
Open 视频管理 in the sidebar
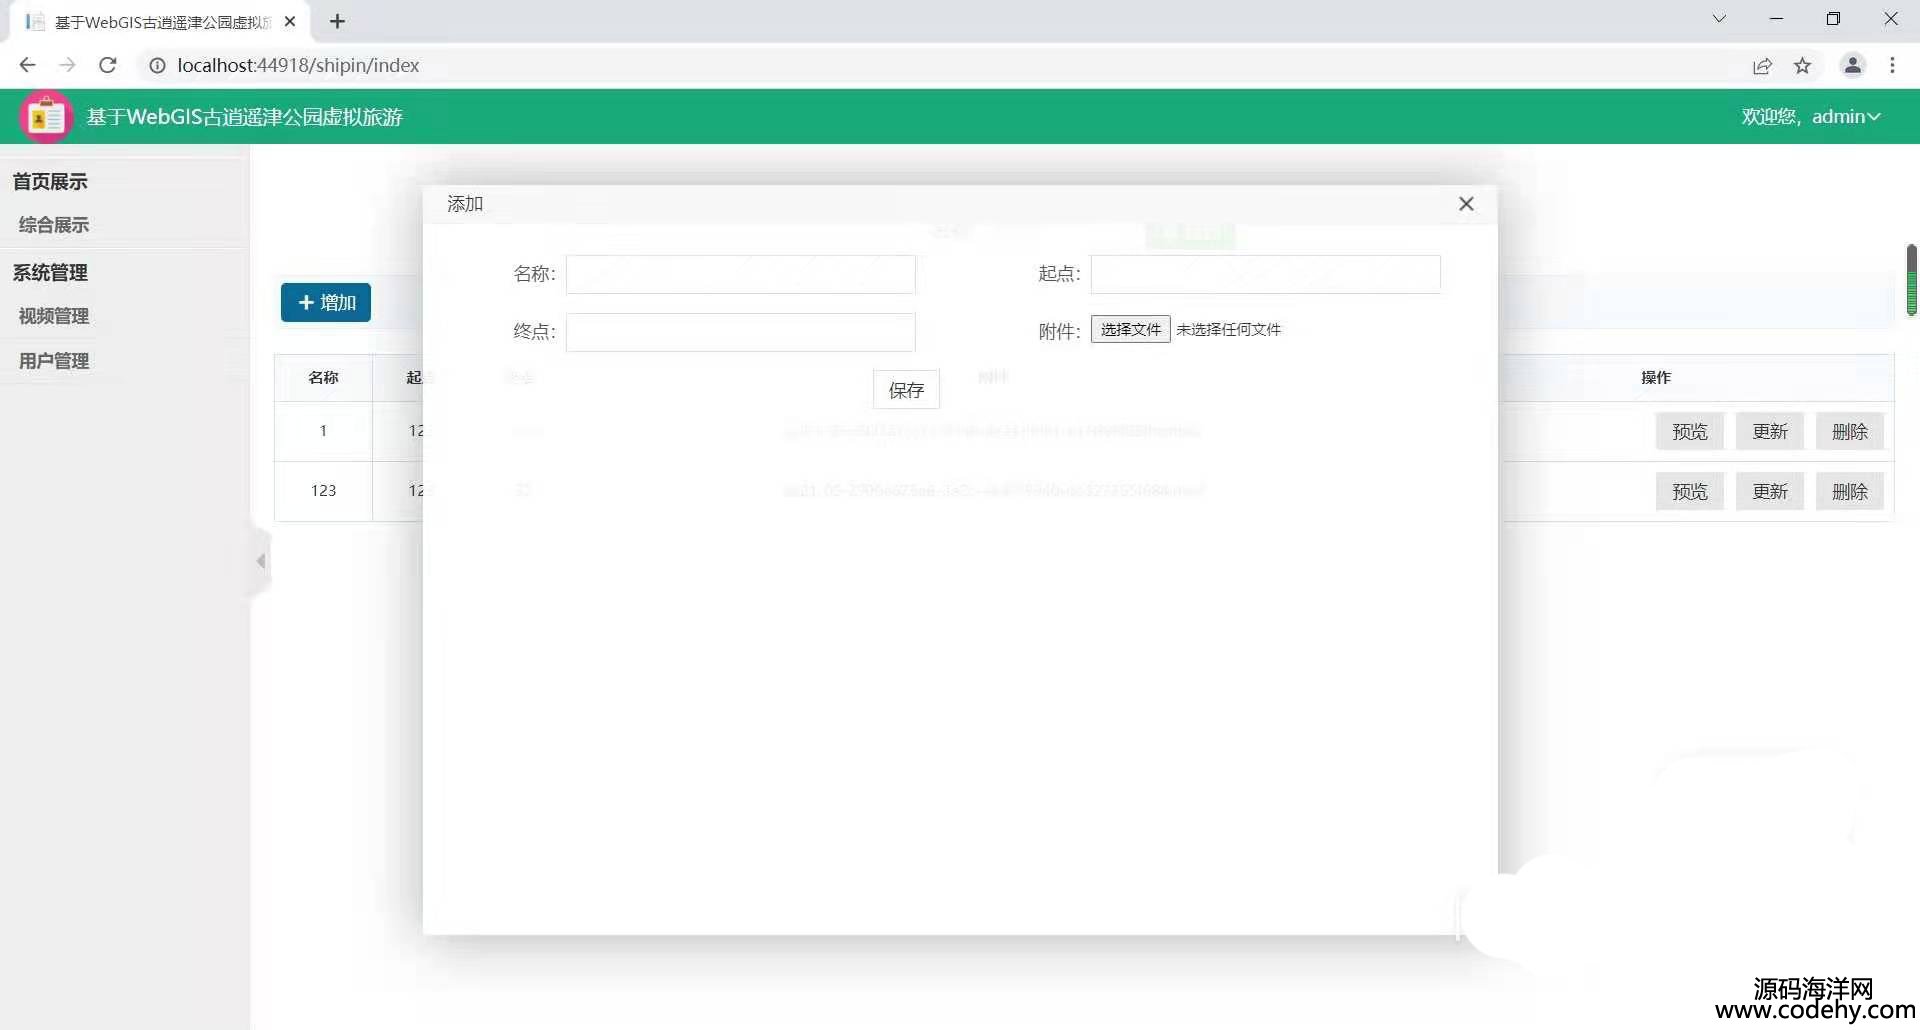pos(54,316)
